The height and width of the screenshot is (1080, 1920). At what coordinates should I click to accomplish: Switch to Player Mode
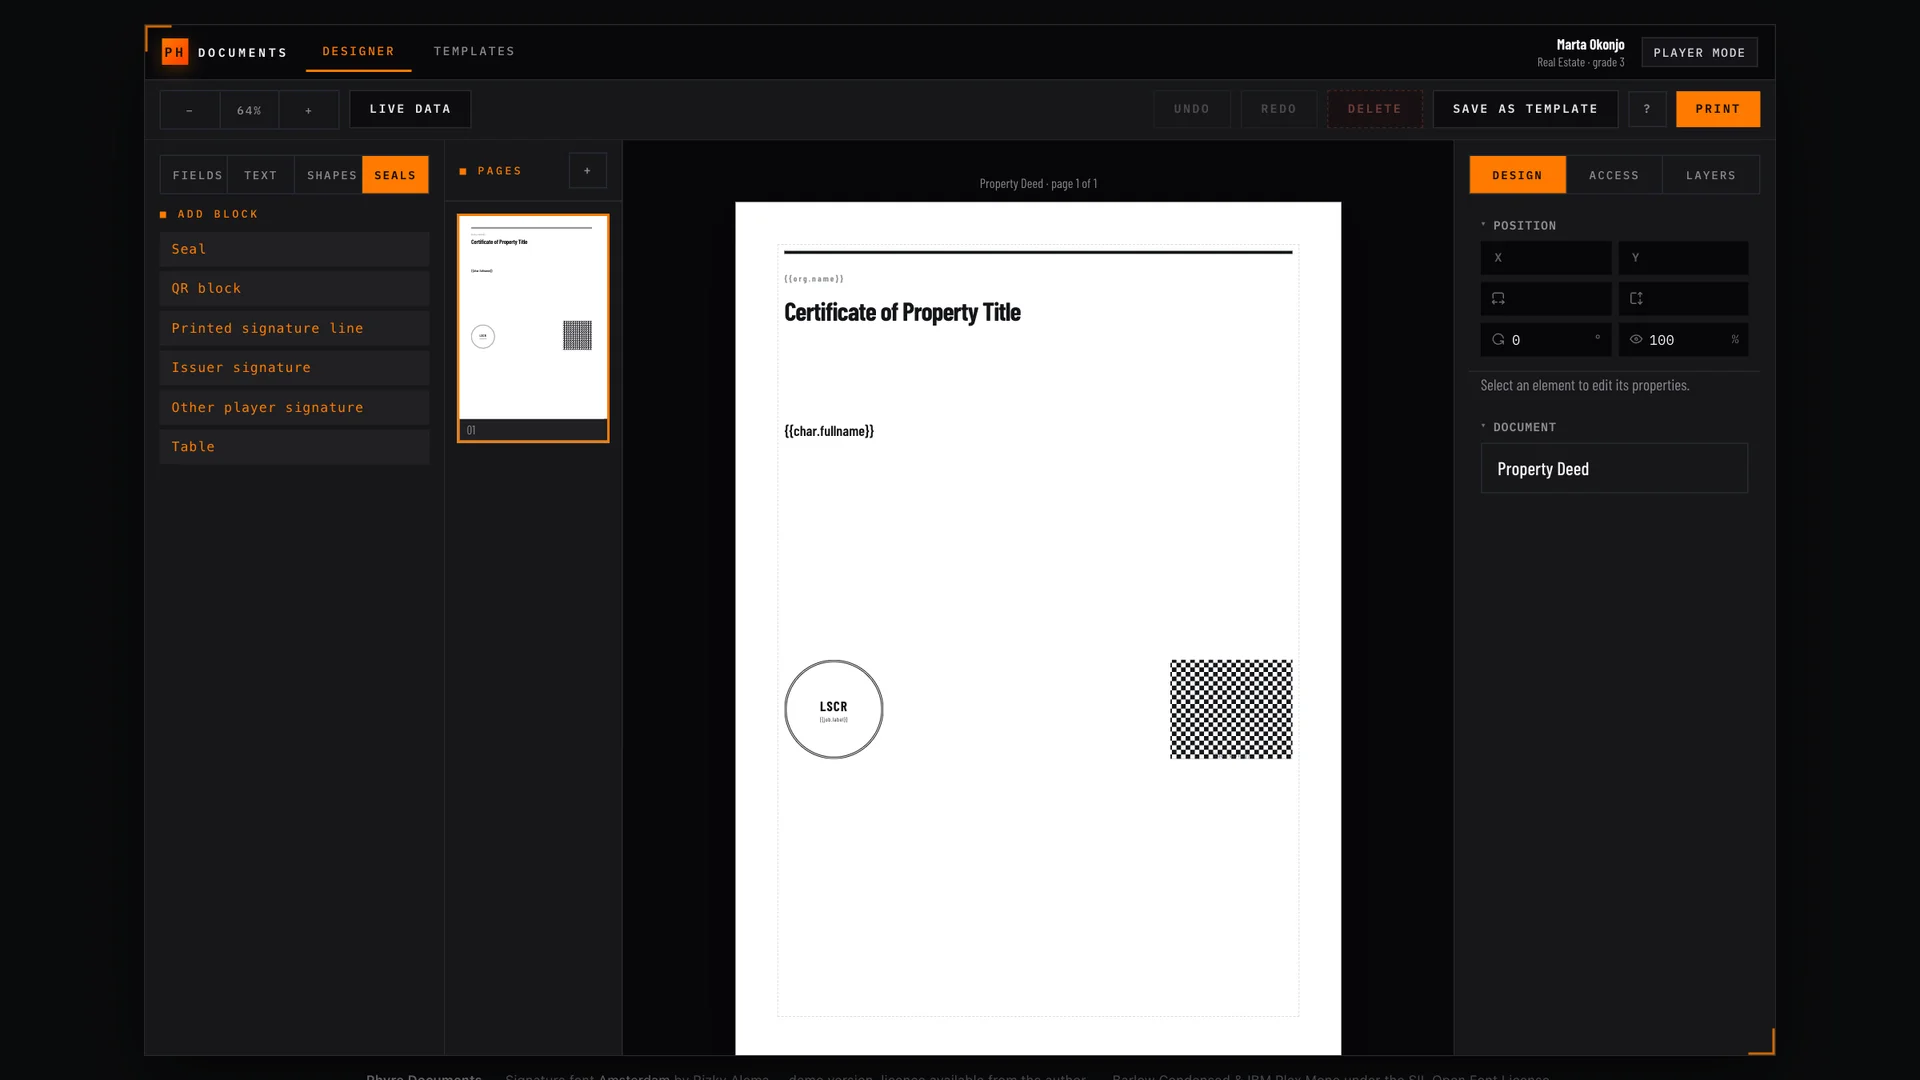click(1699, 53)
